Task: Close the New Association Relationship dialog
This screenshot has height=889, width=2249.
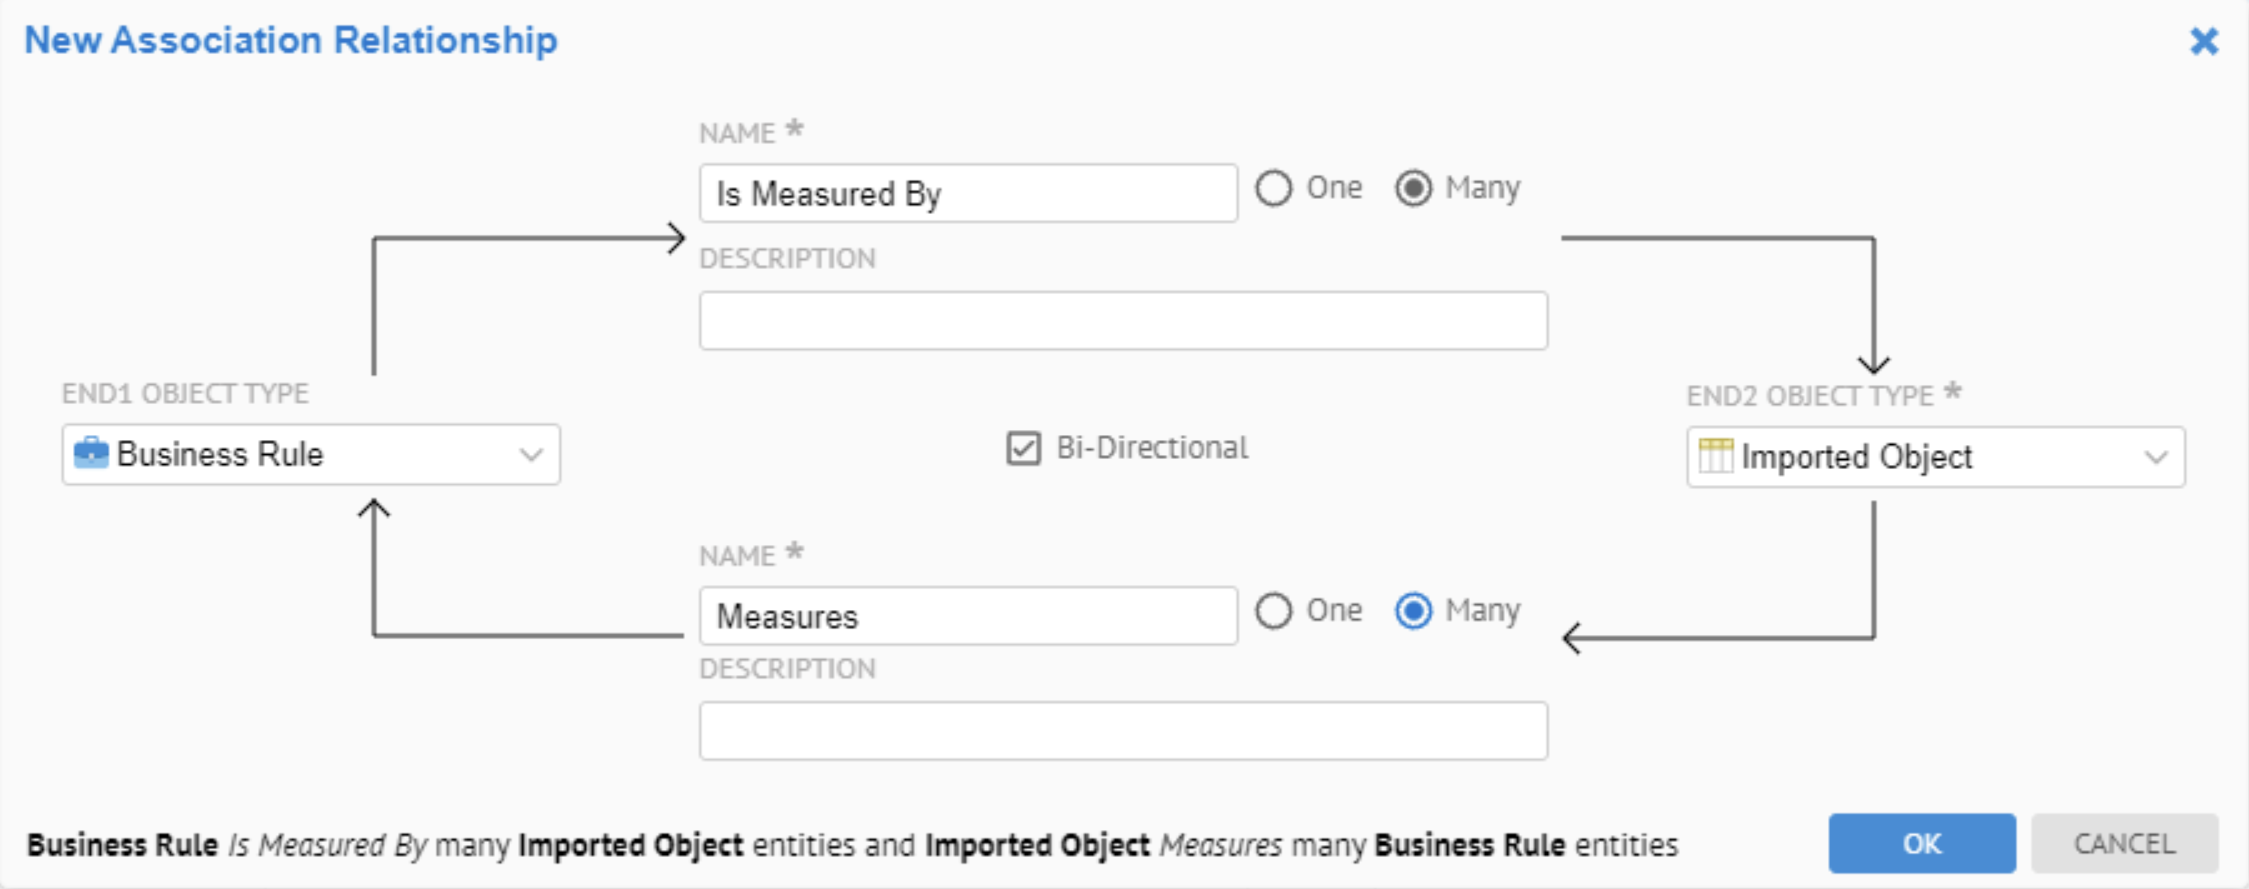Action: (x=2203, y=41)
